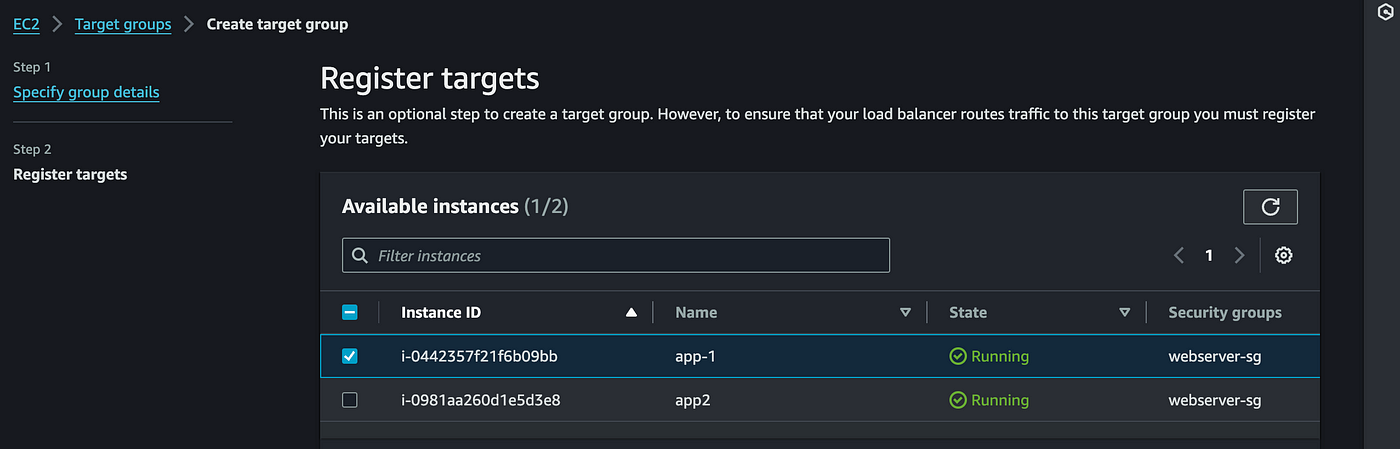
Task: Toggle the select-all instances checkbox
Action: coord(350,312)
